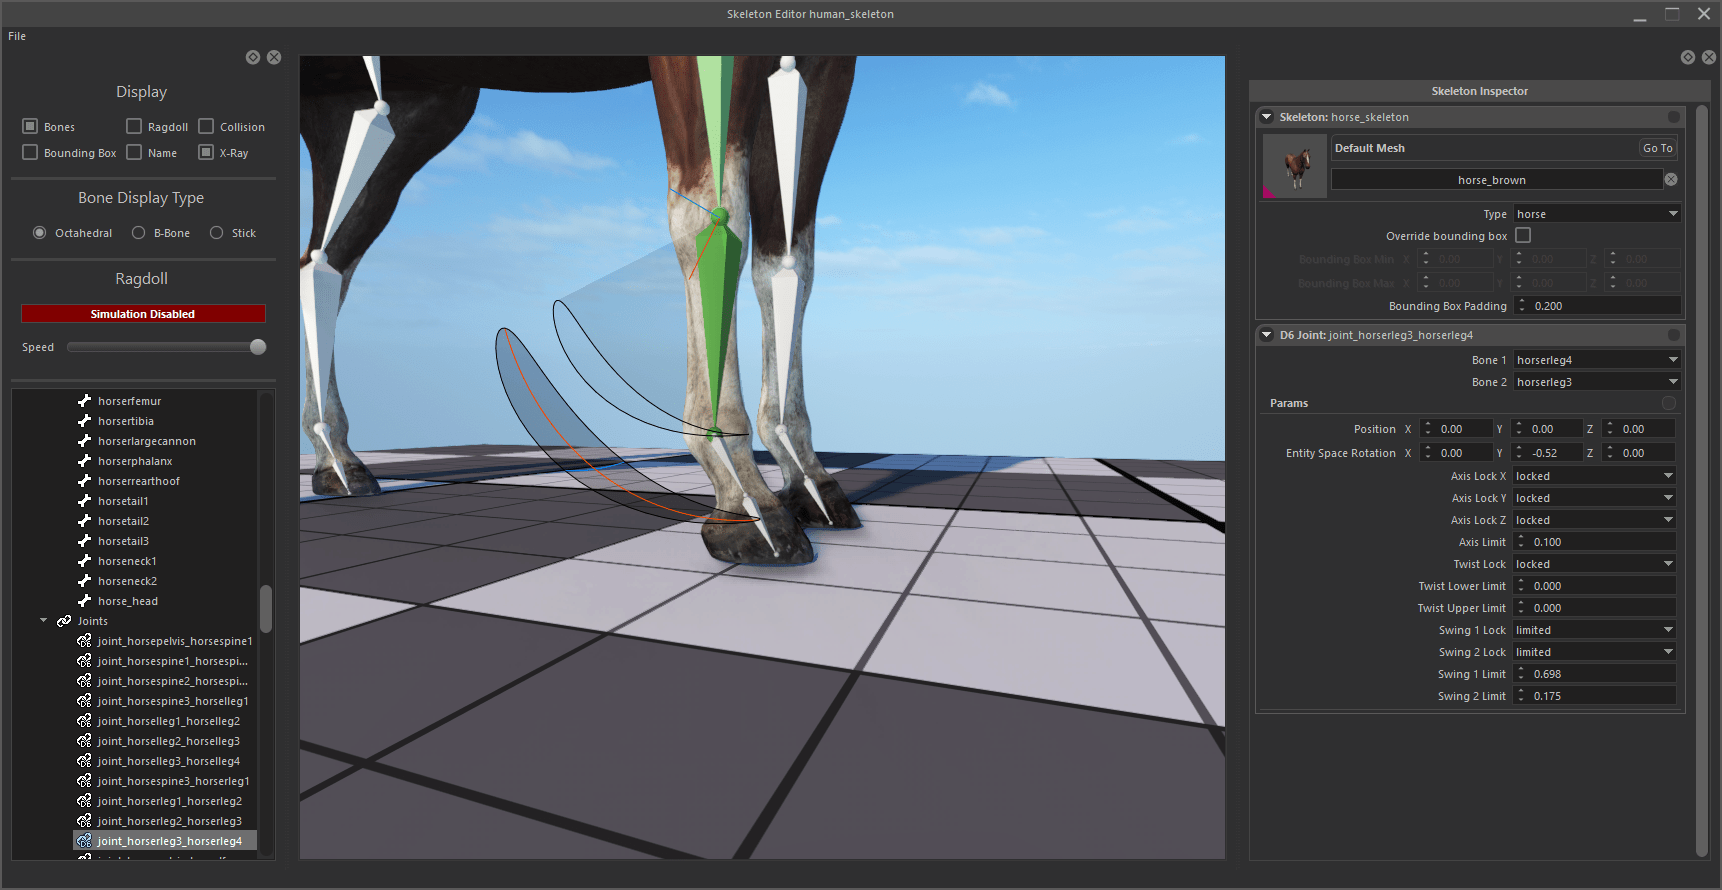The height and width of the screenshot is (890, 1722).
Task: Click the bone icon beside horsetail2
Action: pos(85,521)
